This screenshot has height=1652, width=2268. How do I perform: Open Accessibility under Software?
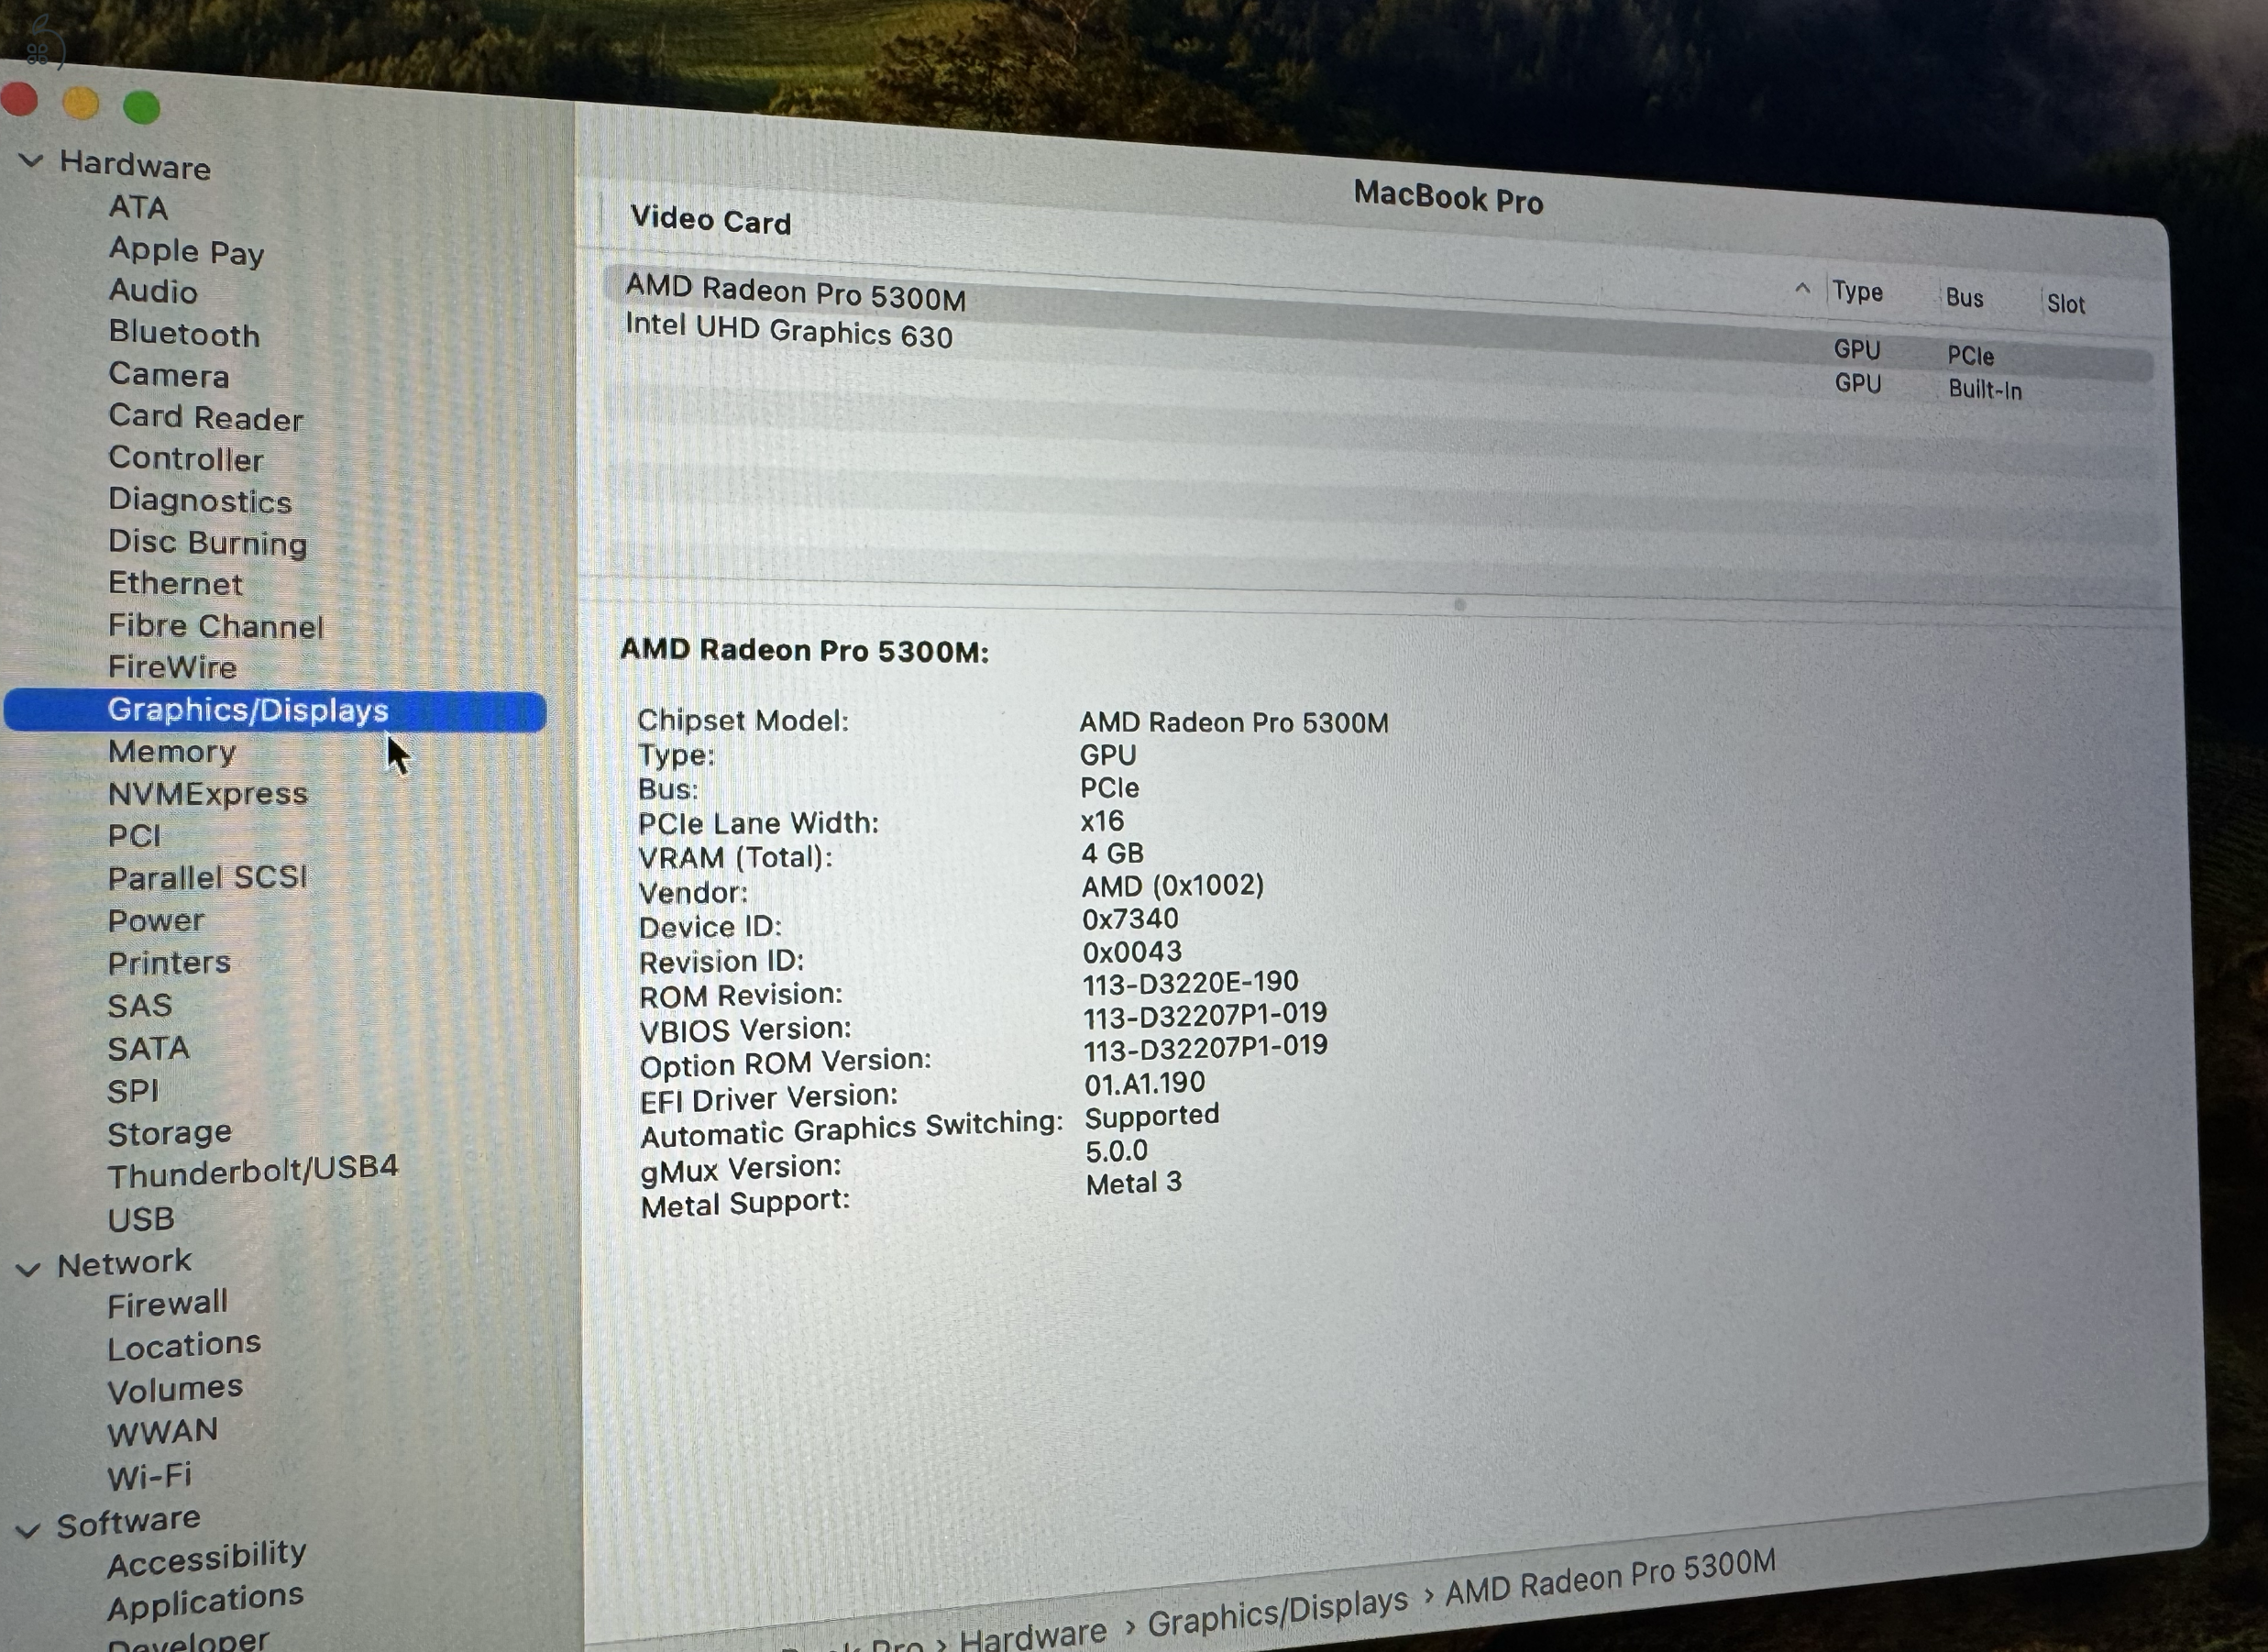(x=206, y=1558)
